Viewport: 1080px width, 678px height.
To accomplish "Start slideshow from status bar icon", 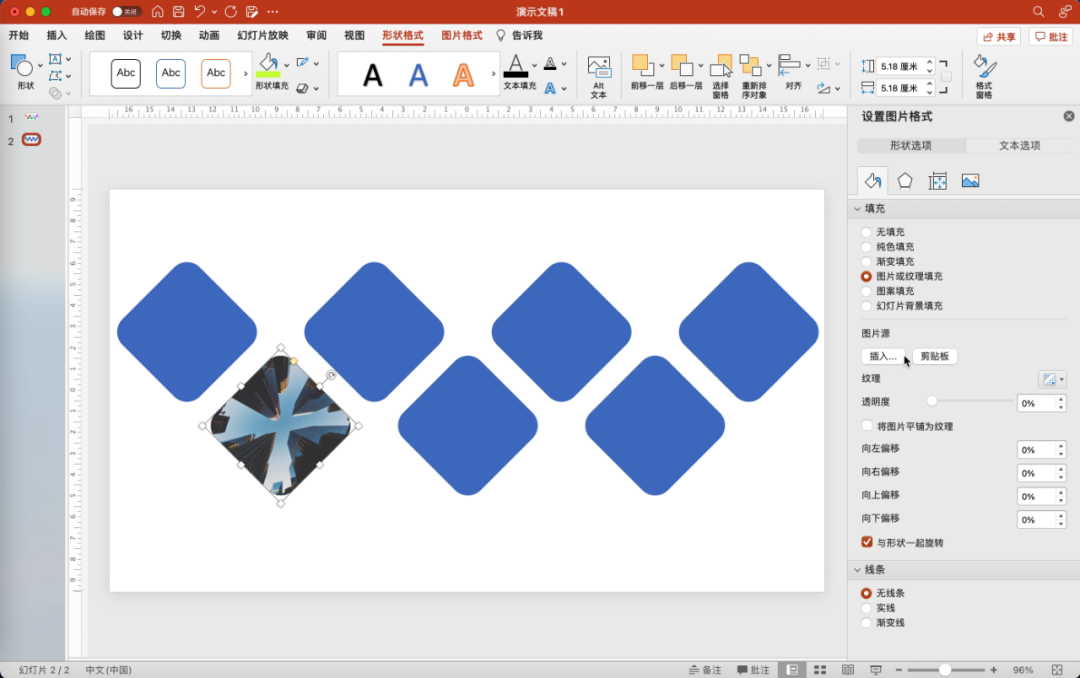I will tap(875, 670).
